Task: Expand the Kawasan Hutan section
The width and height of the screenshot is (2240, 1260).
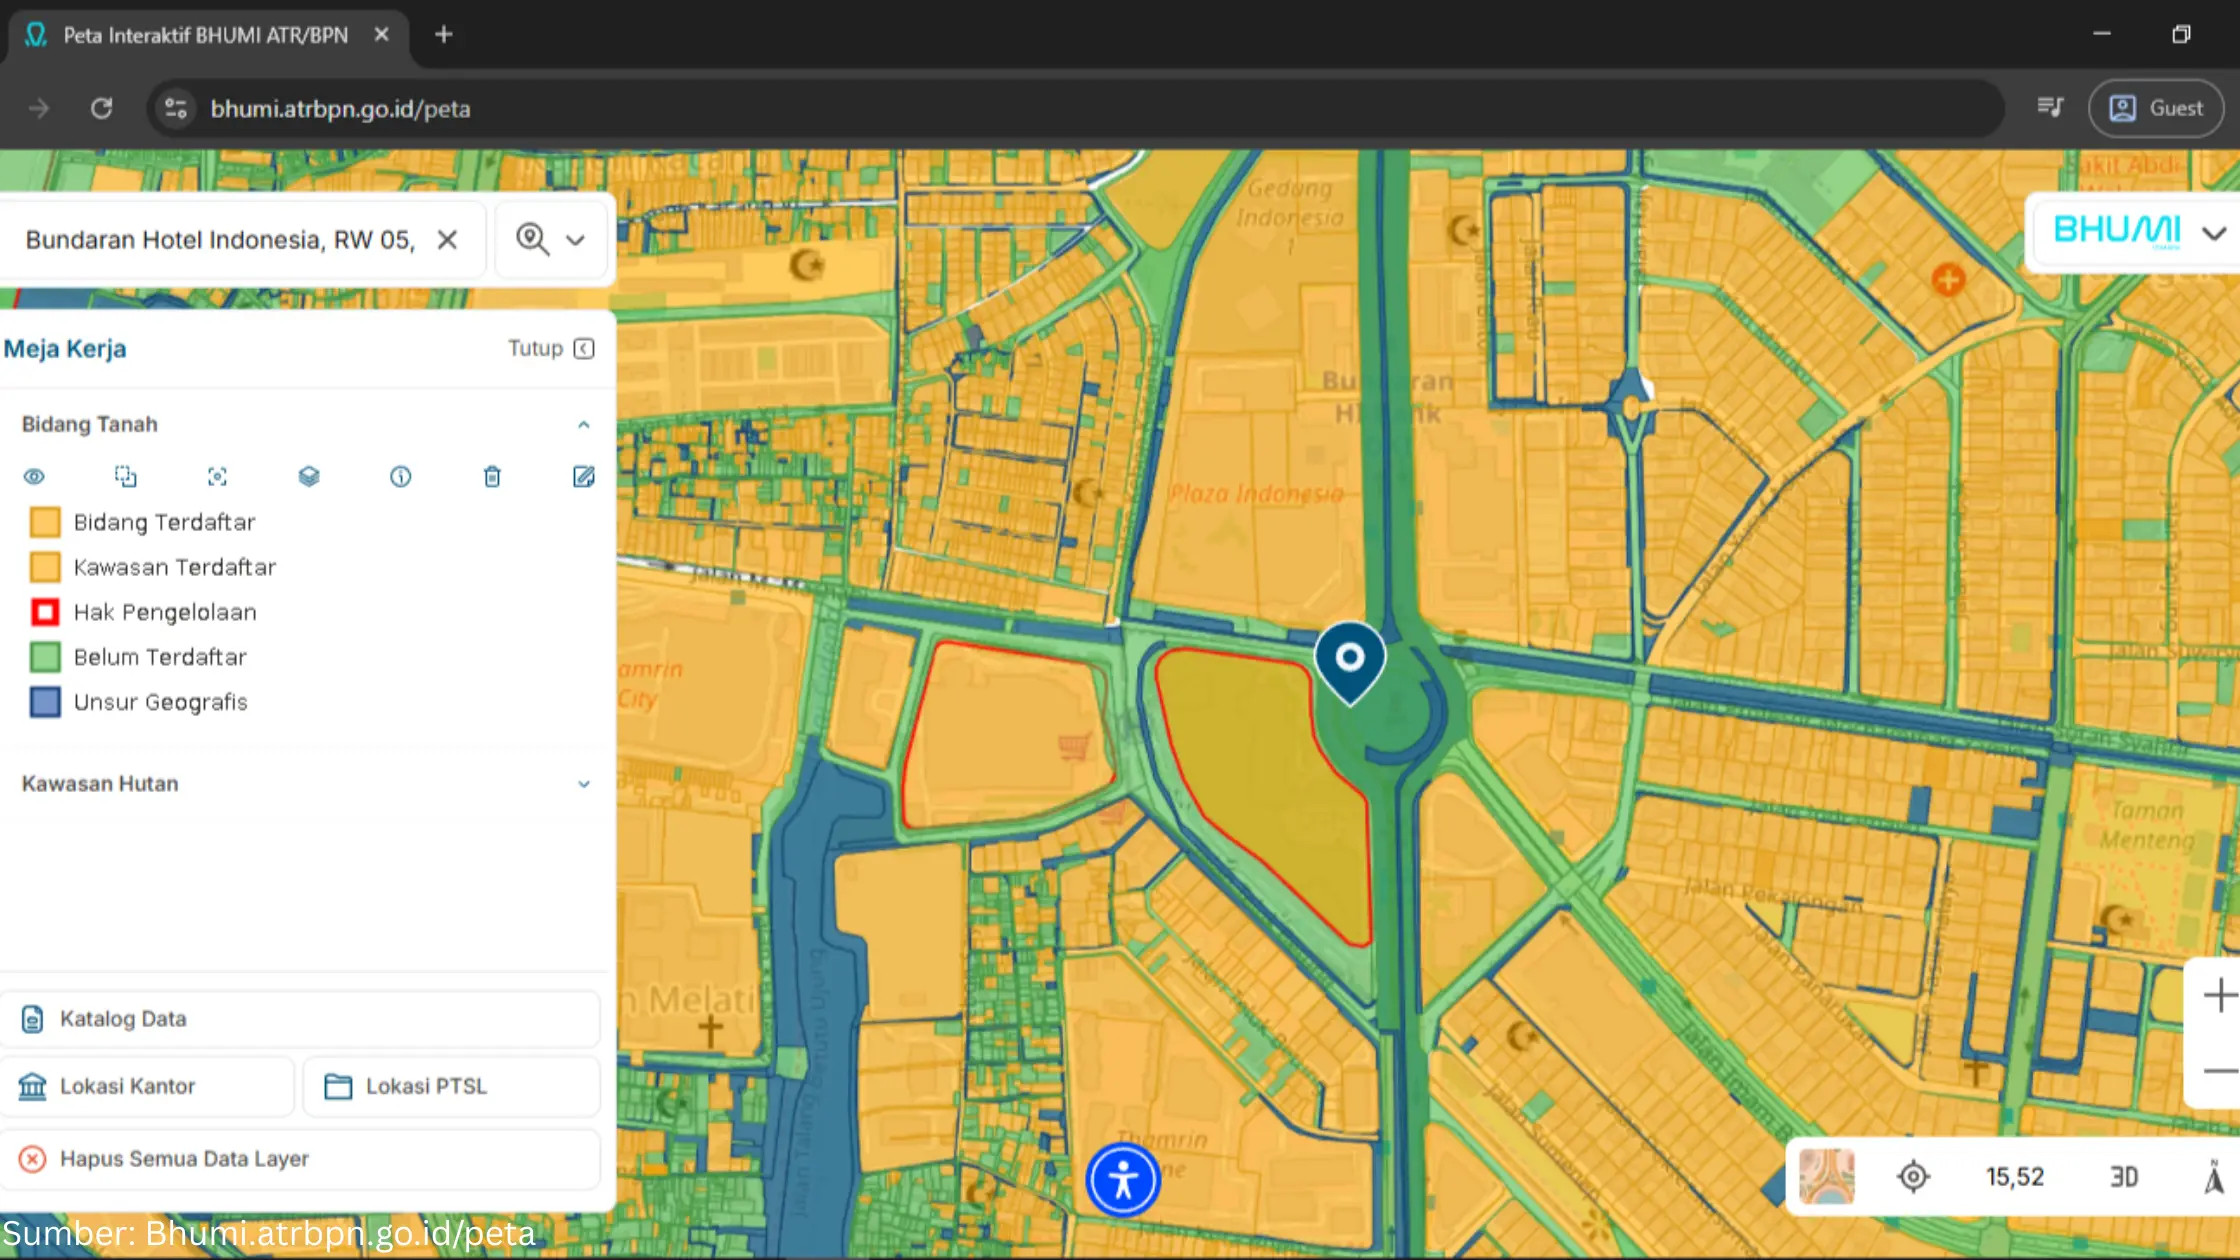Action: pos(584,784)
